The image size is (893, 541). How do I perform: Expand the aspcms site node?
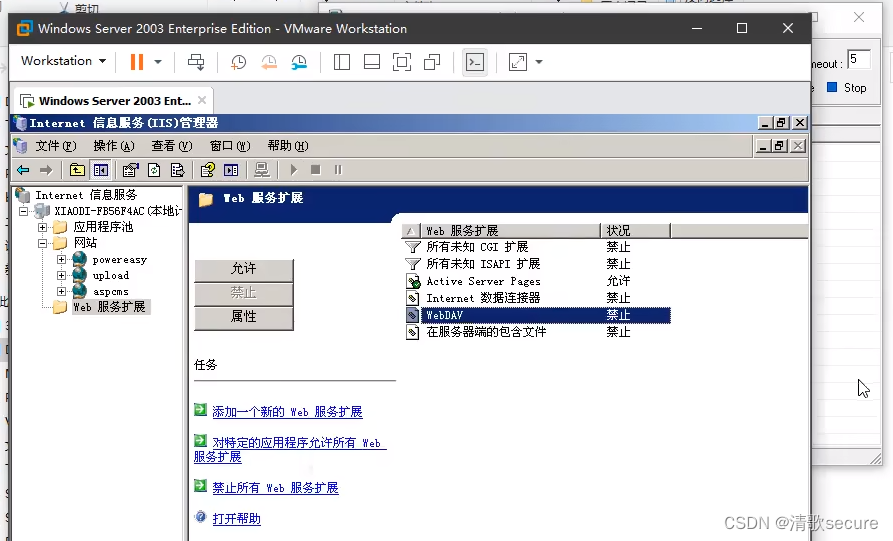62,291
